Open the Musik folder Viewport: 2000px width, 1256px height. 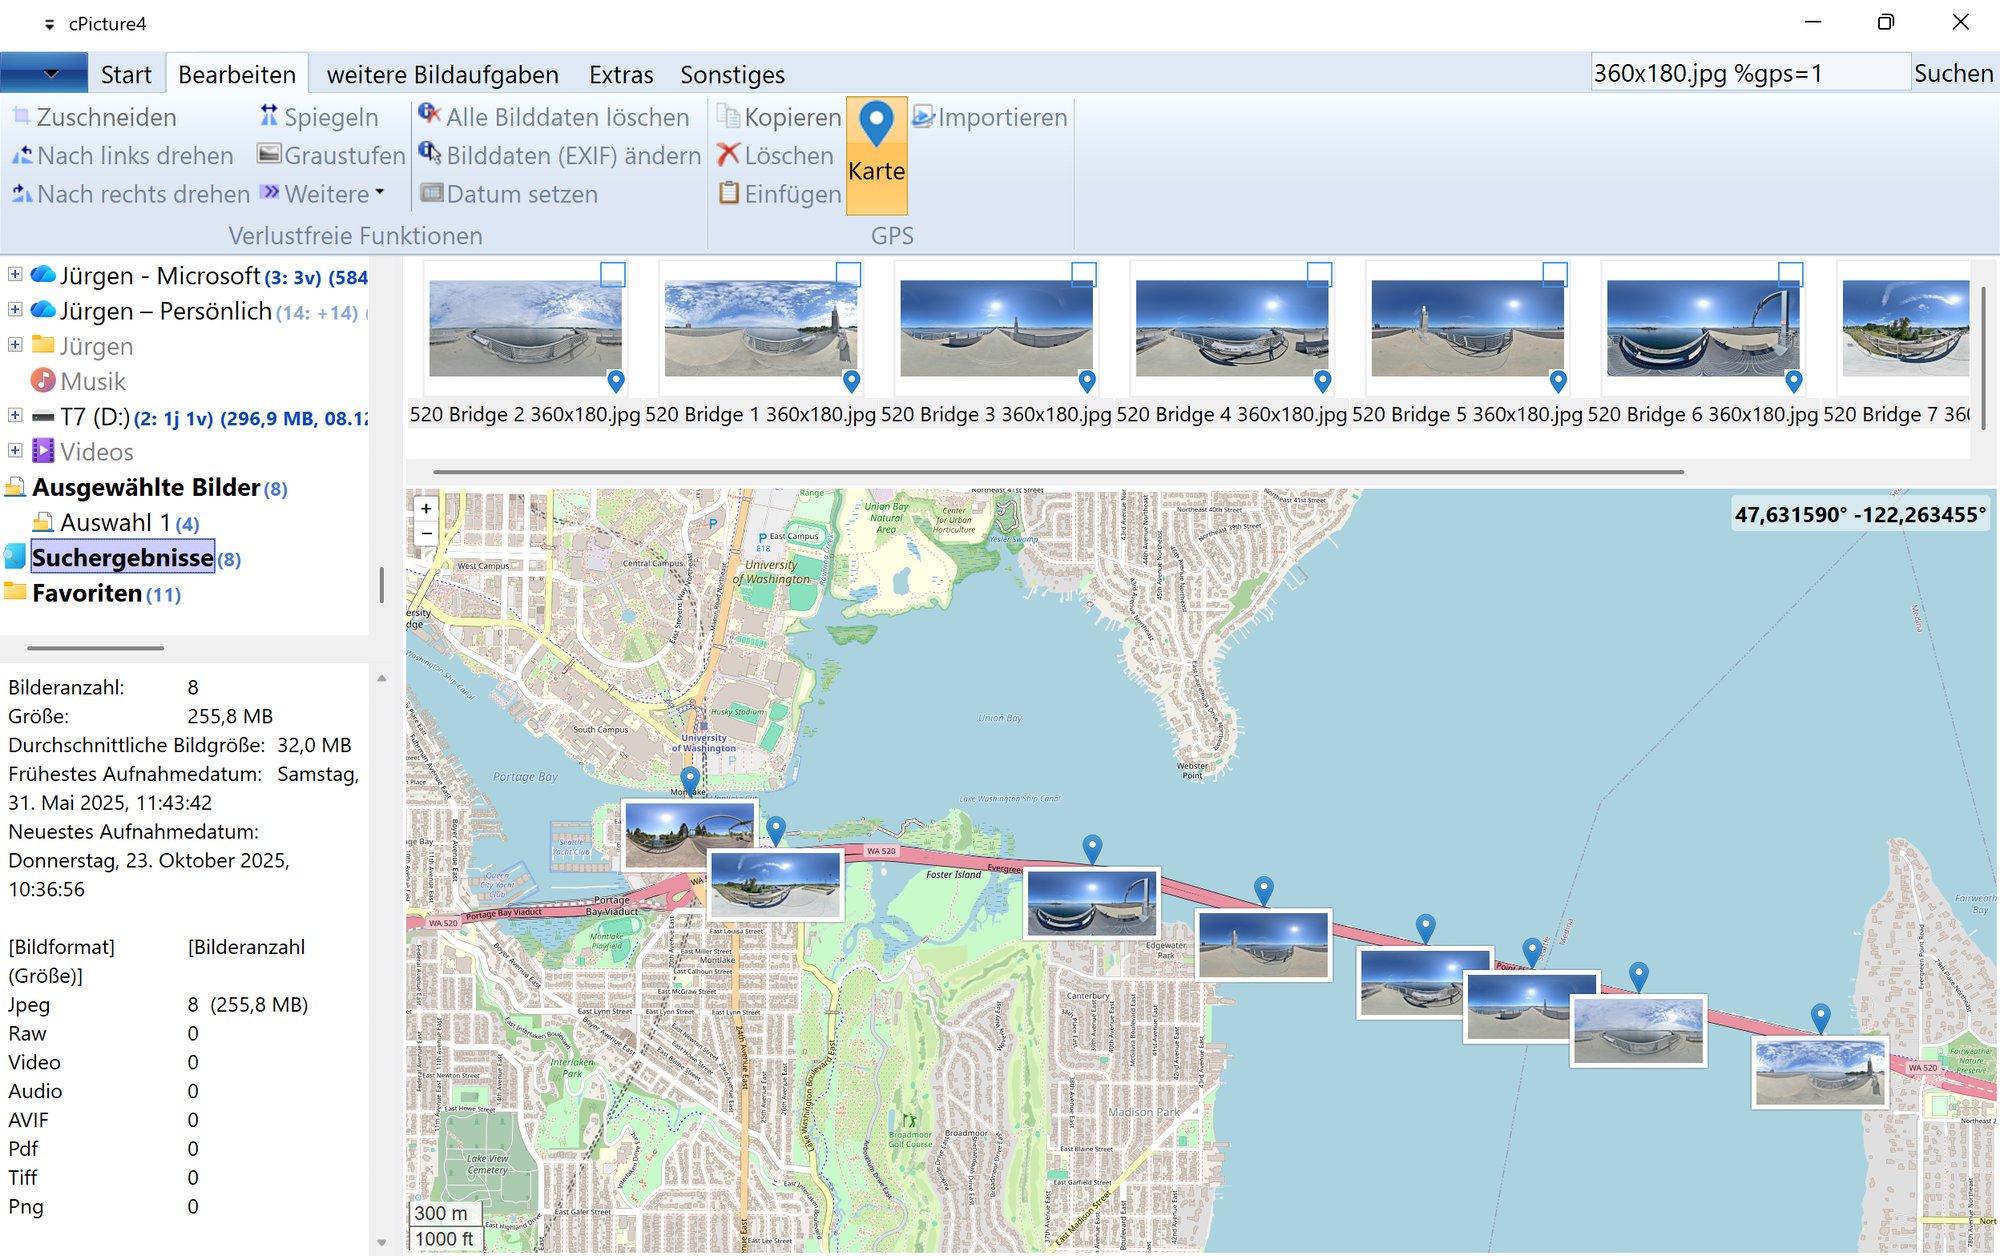pos(78,381)
